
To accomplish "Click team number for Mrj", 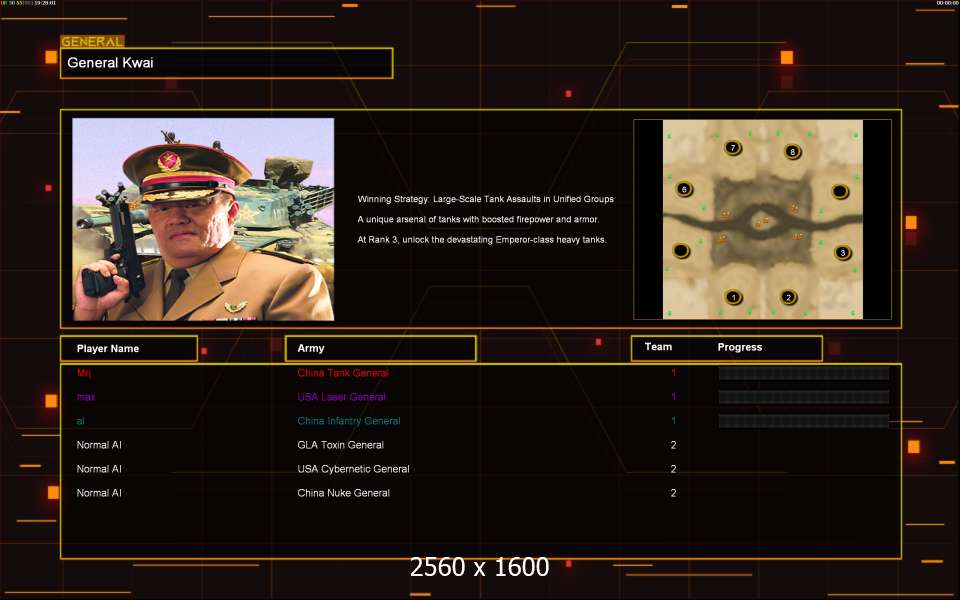I will [x=673, y=373].
